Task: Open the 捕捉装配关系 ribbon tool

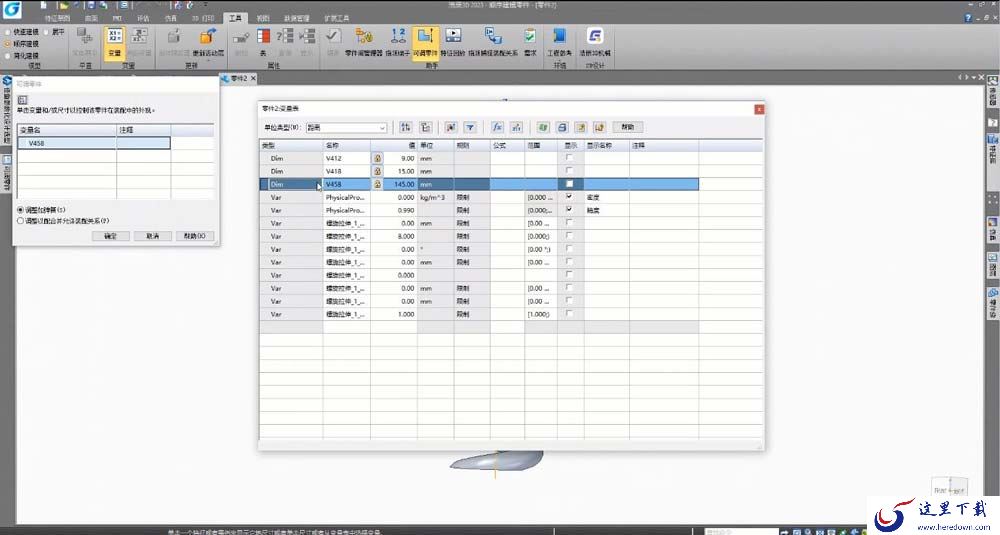Action: click(x=493, y=42)
